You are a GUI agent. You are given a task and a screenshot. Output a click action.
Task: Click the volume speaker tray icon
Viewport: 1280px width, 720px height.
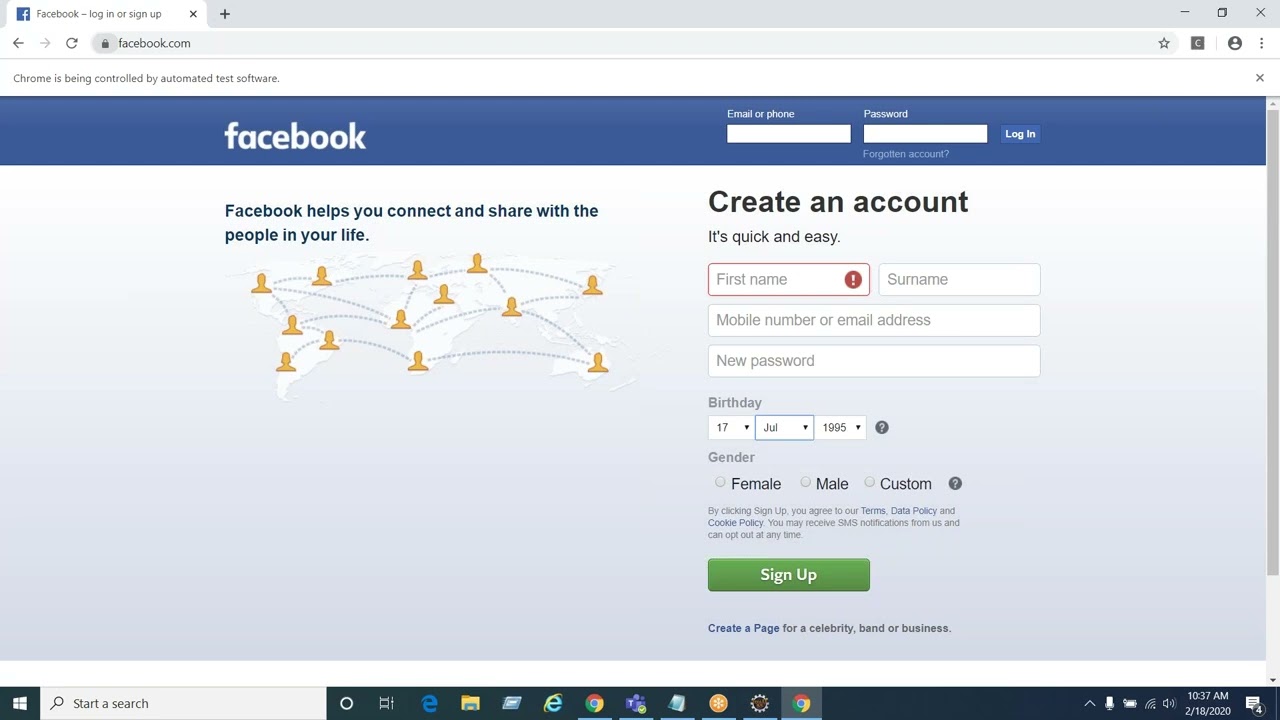[1169, 703]
